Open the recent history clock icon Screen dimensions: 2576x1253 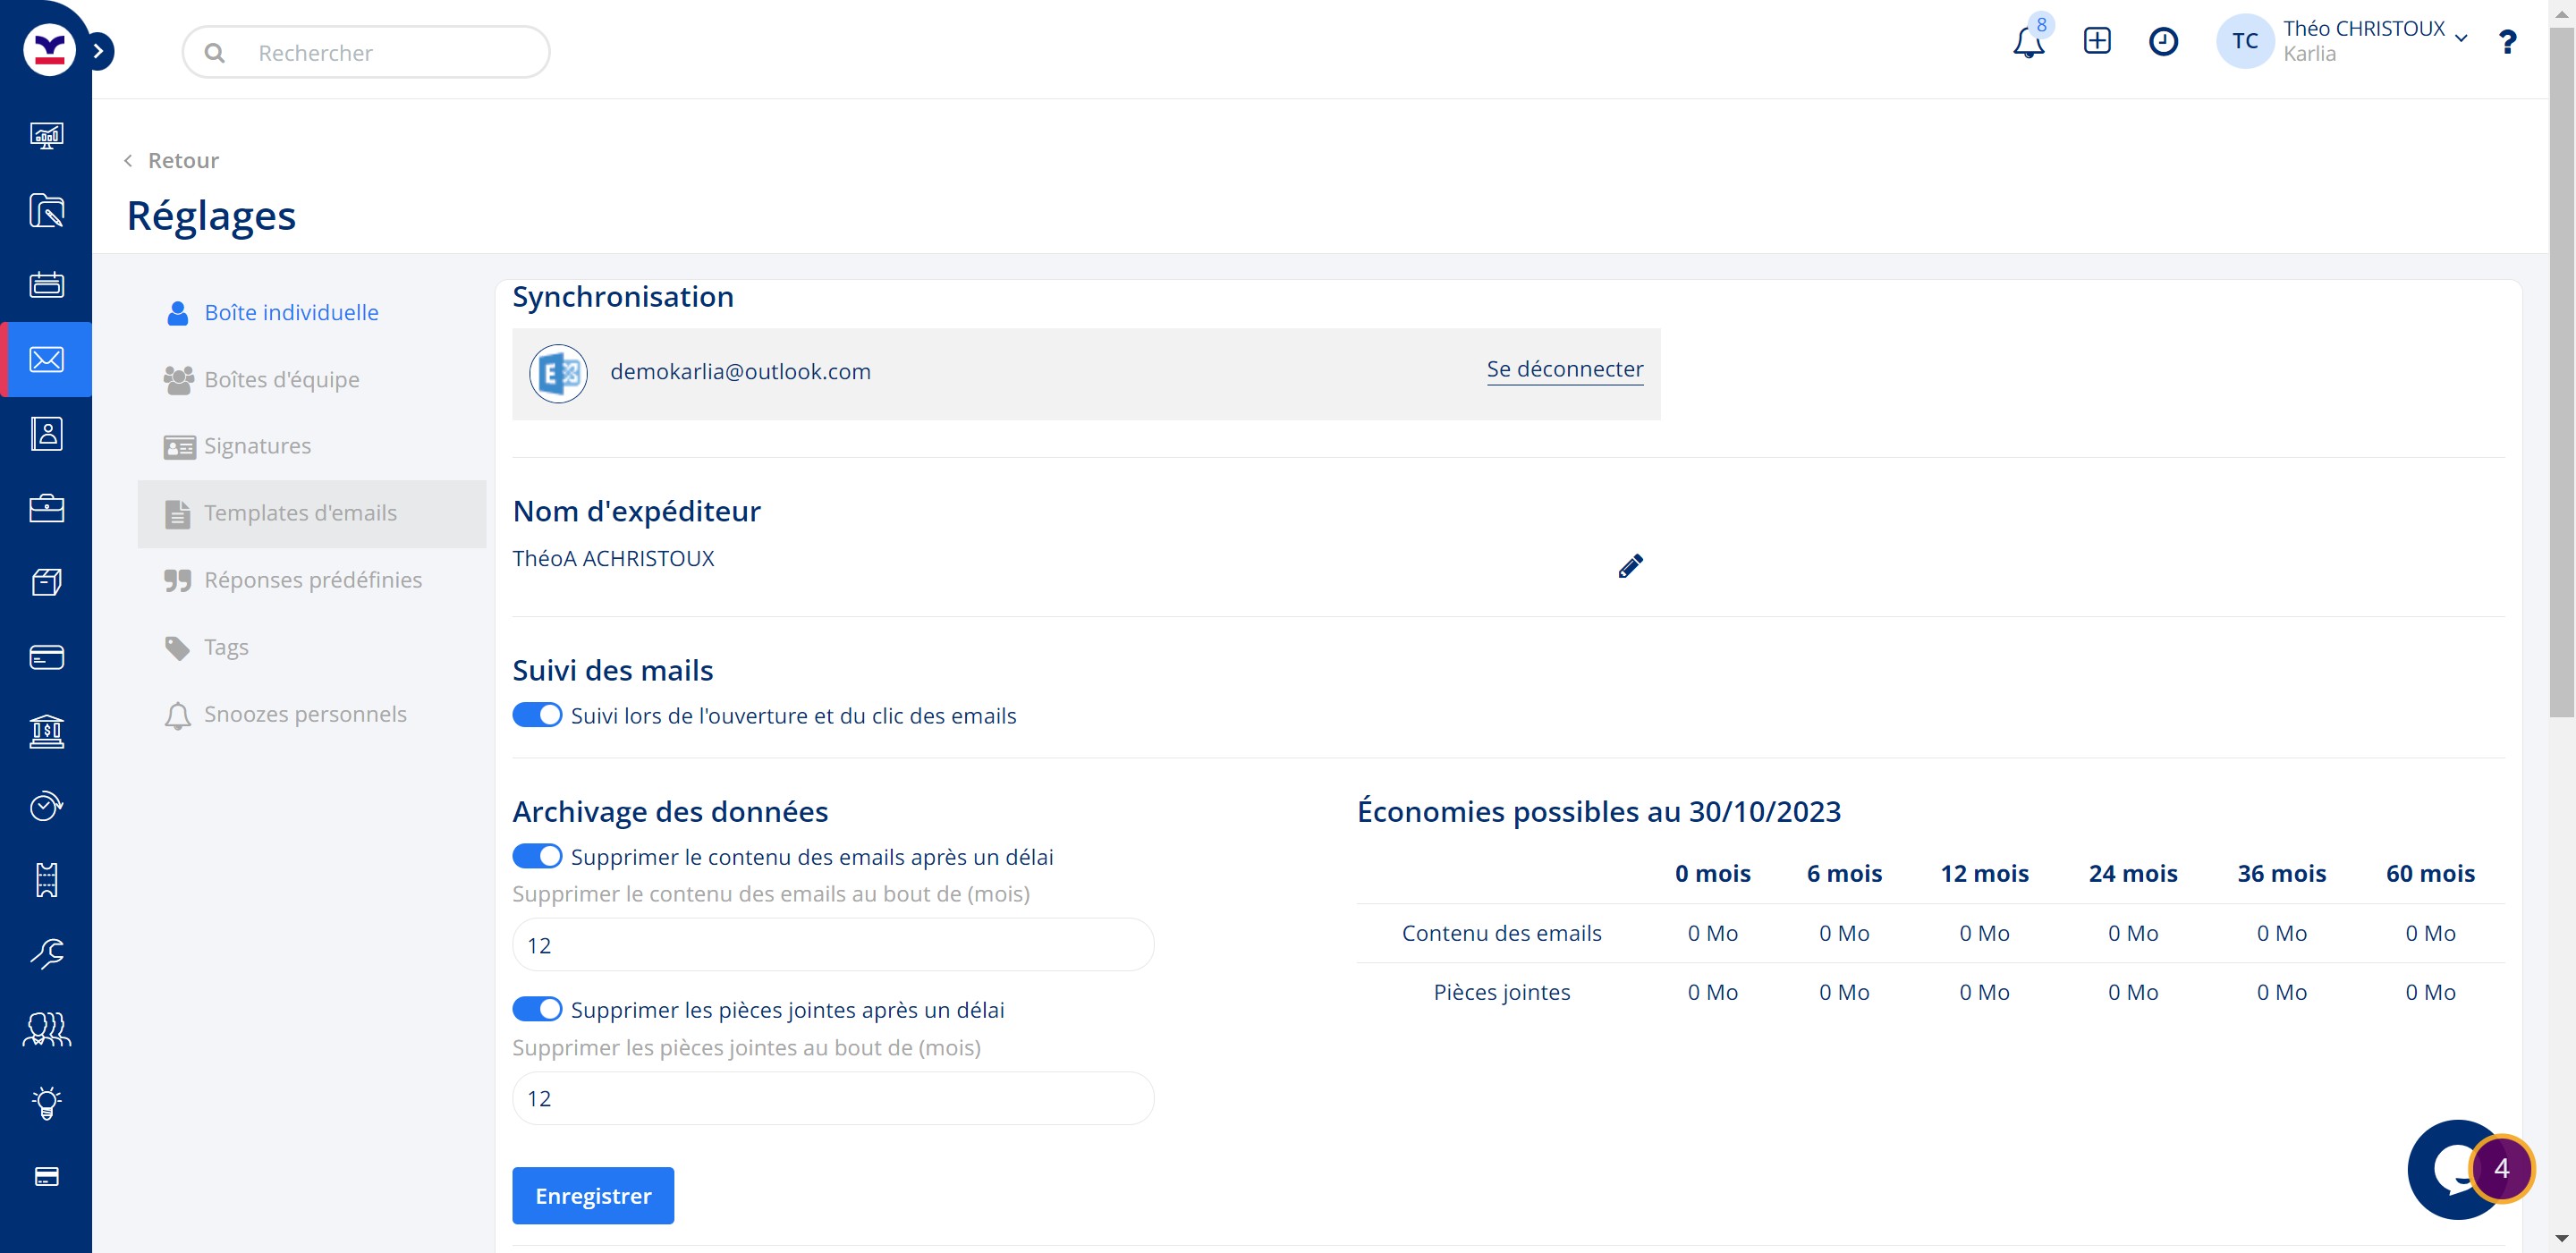(x=2162, y=41)
